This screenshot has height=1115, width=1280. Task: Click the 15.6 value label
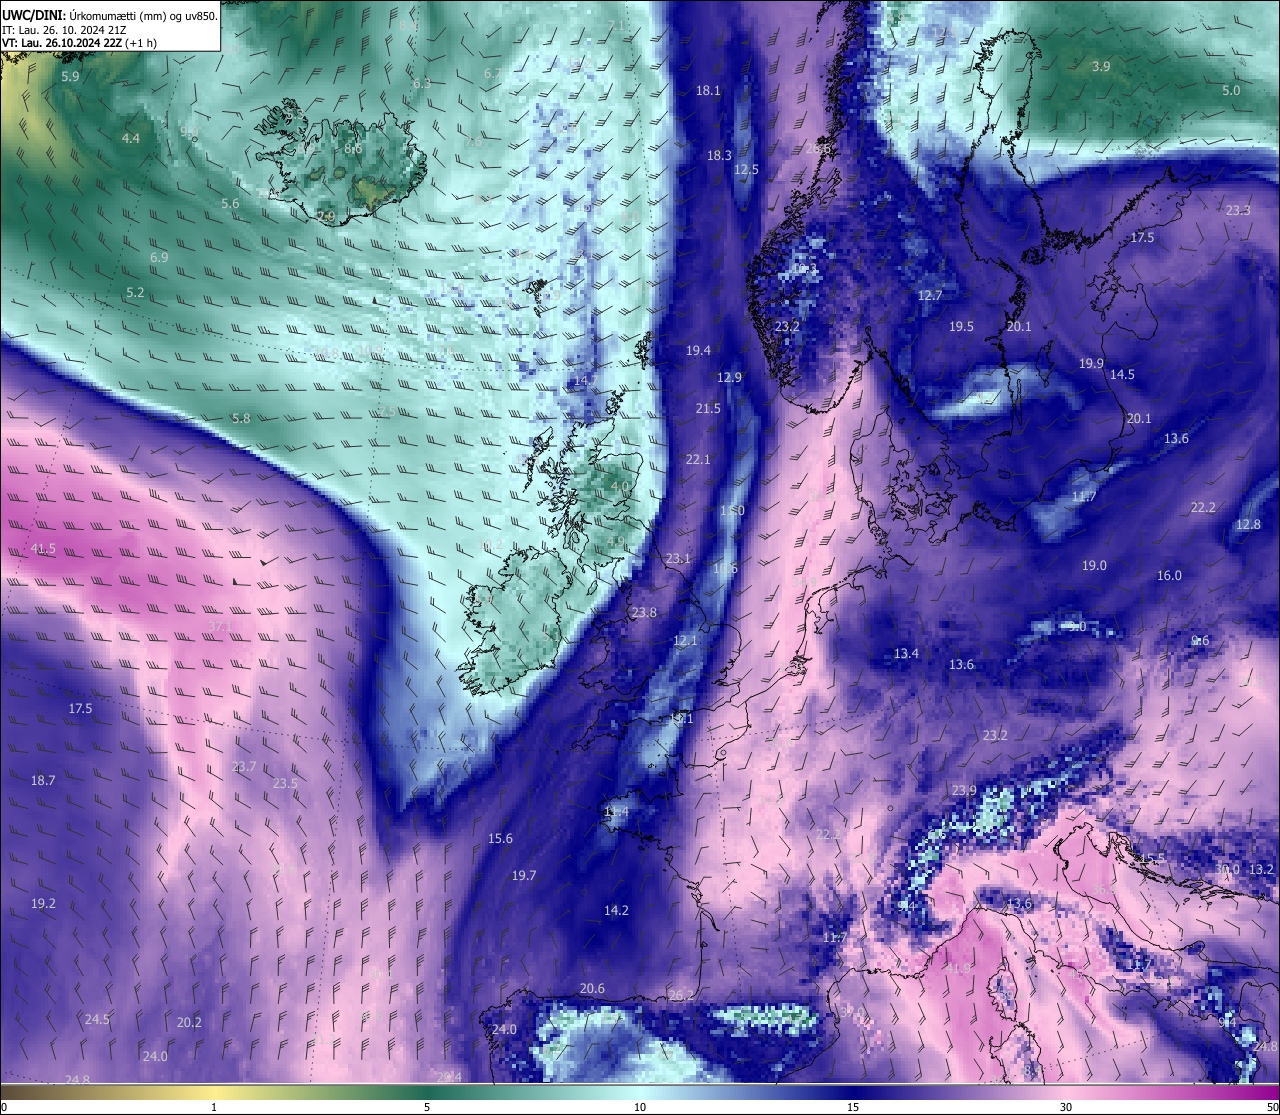click(500, 838)
